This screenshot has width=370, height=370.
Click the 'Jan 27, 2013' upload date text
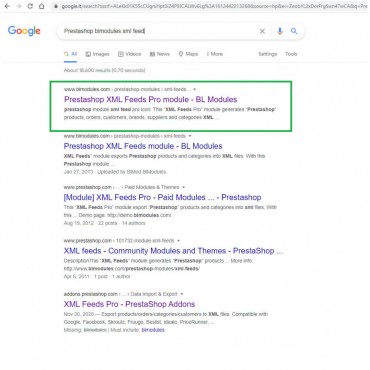[78, 172]
